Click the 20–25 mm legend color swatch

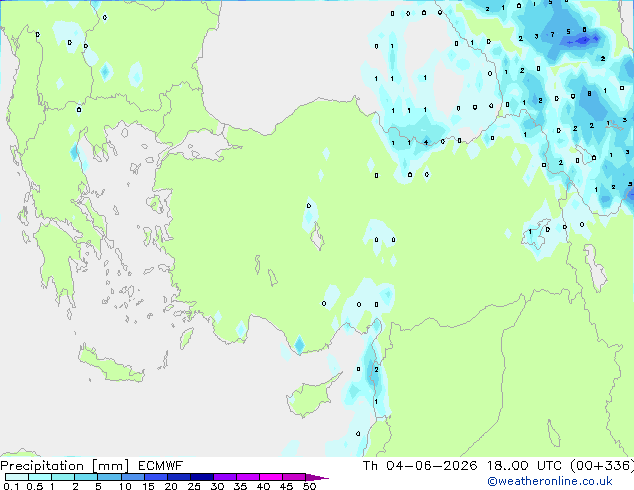(179, 477)
